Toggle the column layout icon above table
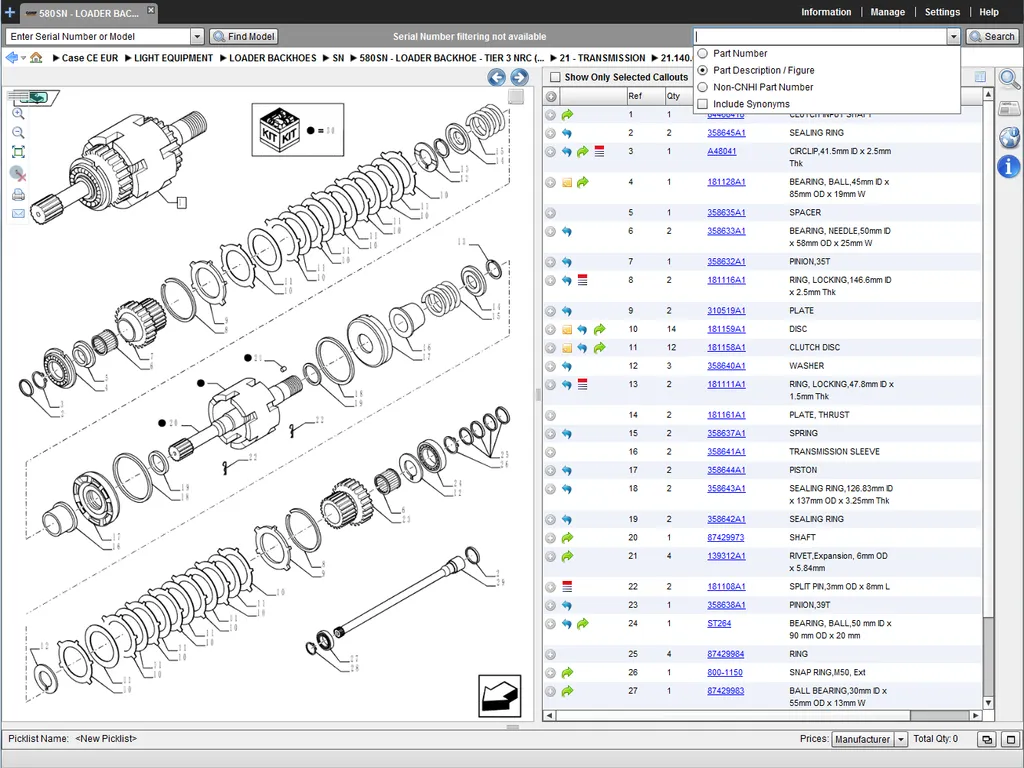This screenshot has height=768, width=1024. coord(980,77)
